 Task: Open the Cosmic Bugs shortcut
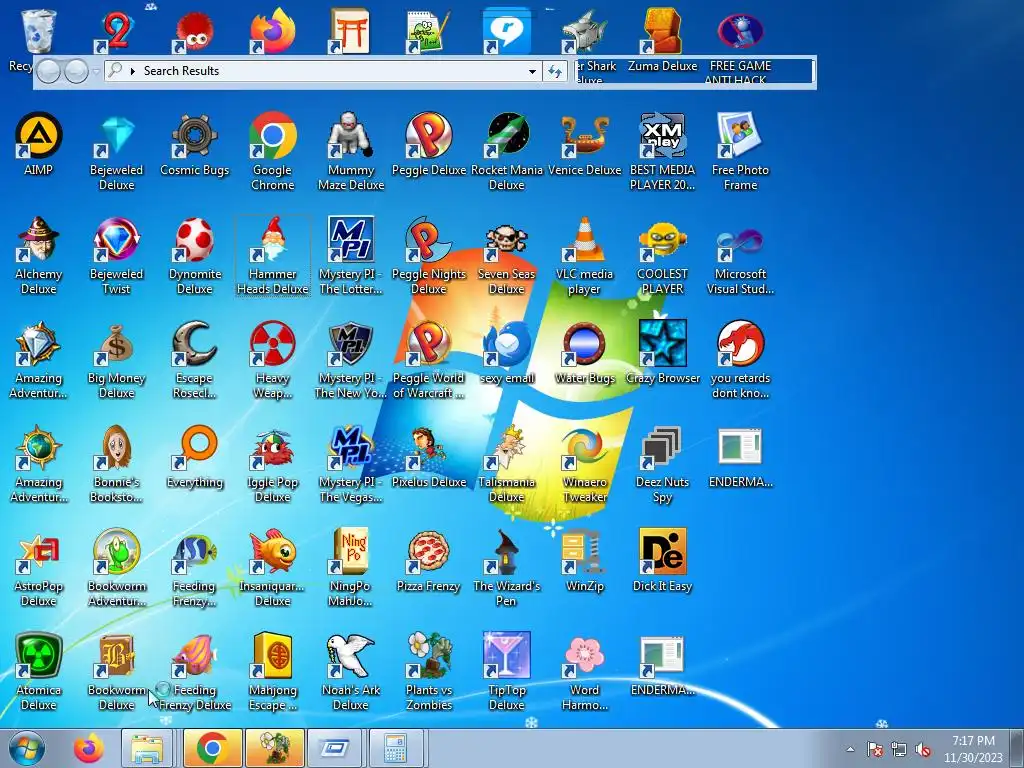tap(195, 145)
